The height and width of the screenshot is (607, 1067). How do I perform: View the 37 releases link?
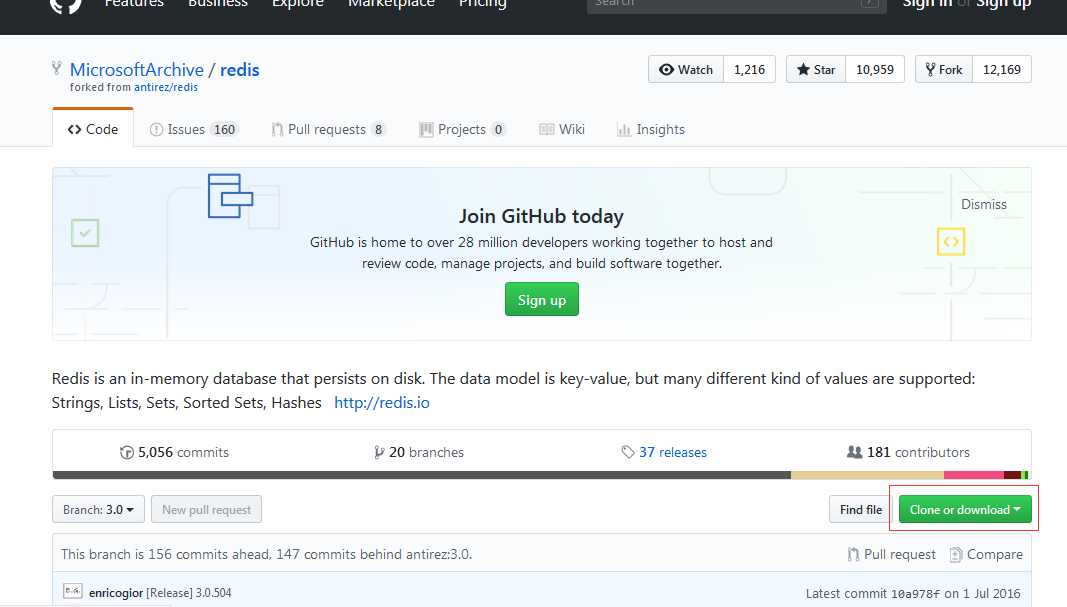[x=664, y=453]
